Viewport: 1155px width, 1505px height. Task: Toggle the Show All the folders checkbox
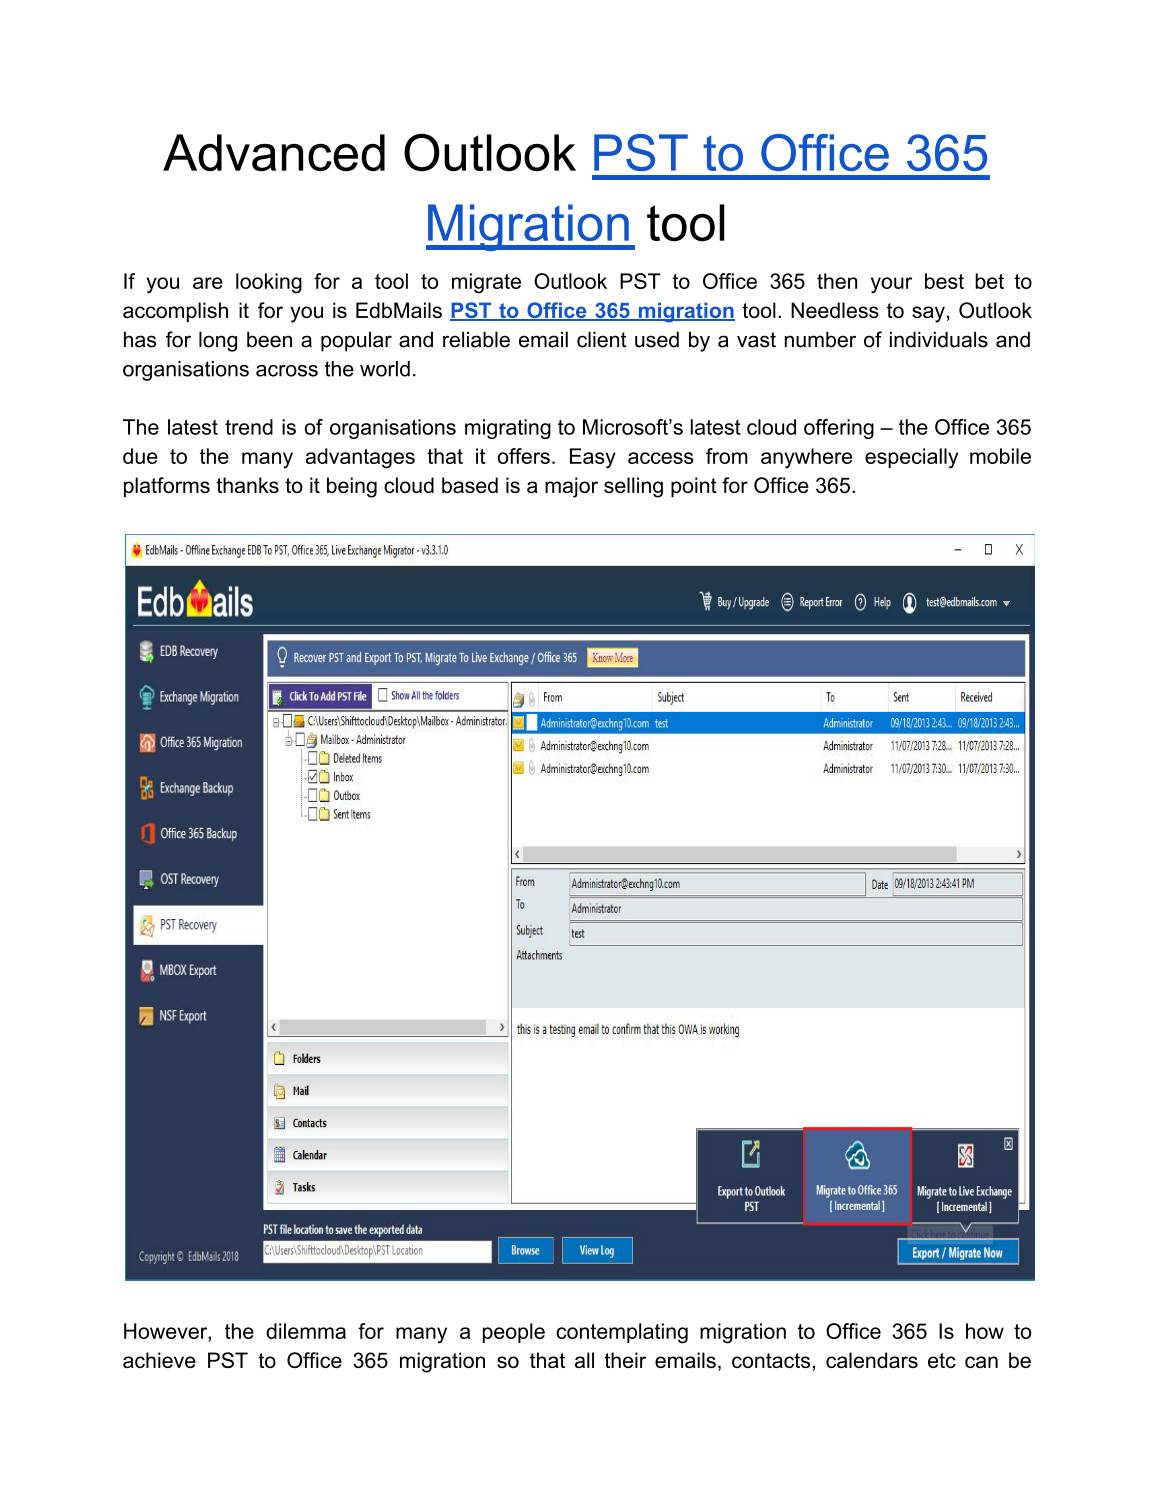click(x=383, y=695)
